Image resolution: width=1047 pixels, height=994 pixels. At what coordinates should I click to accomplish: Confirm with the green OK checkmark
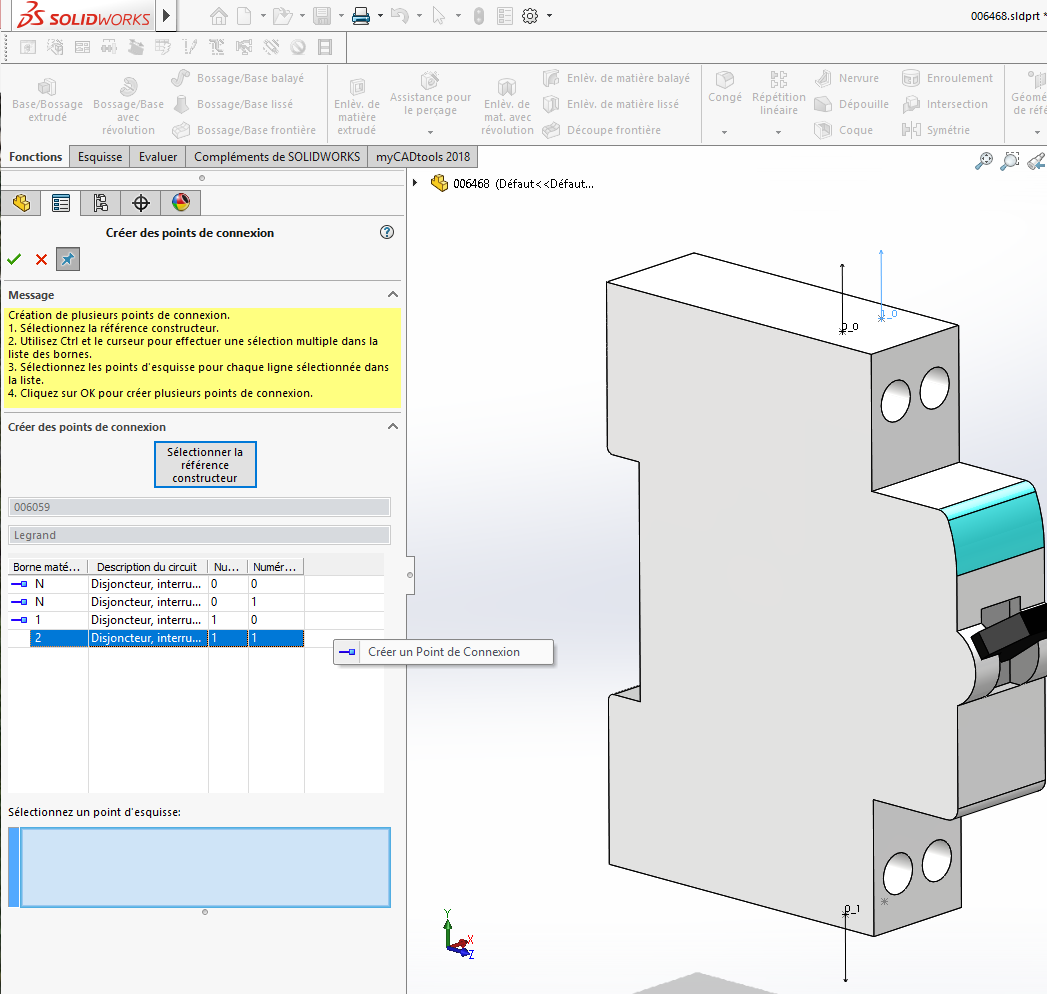click(x=14, y=260)
